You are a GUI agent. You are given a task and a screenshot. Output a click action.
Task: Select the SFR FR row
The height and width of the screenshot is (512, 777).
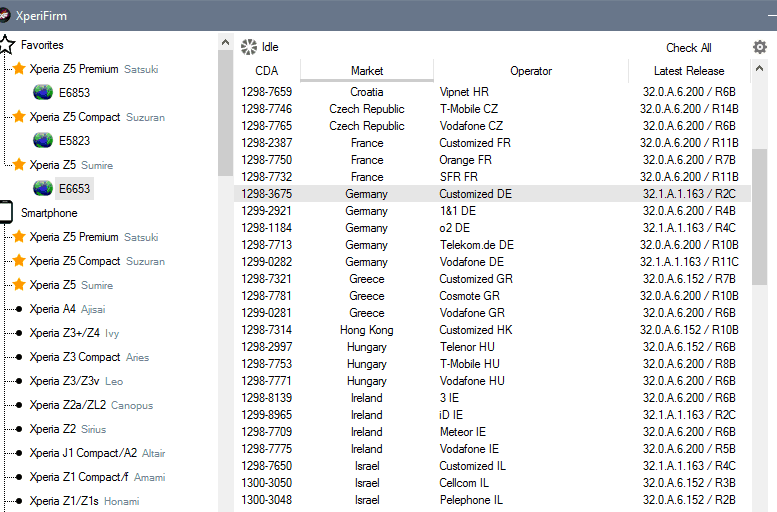(x=492, y=176)
